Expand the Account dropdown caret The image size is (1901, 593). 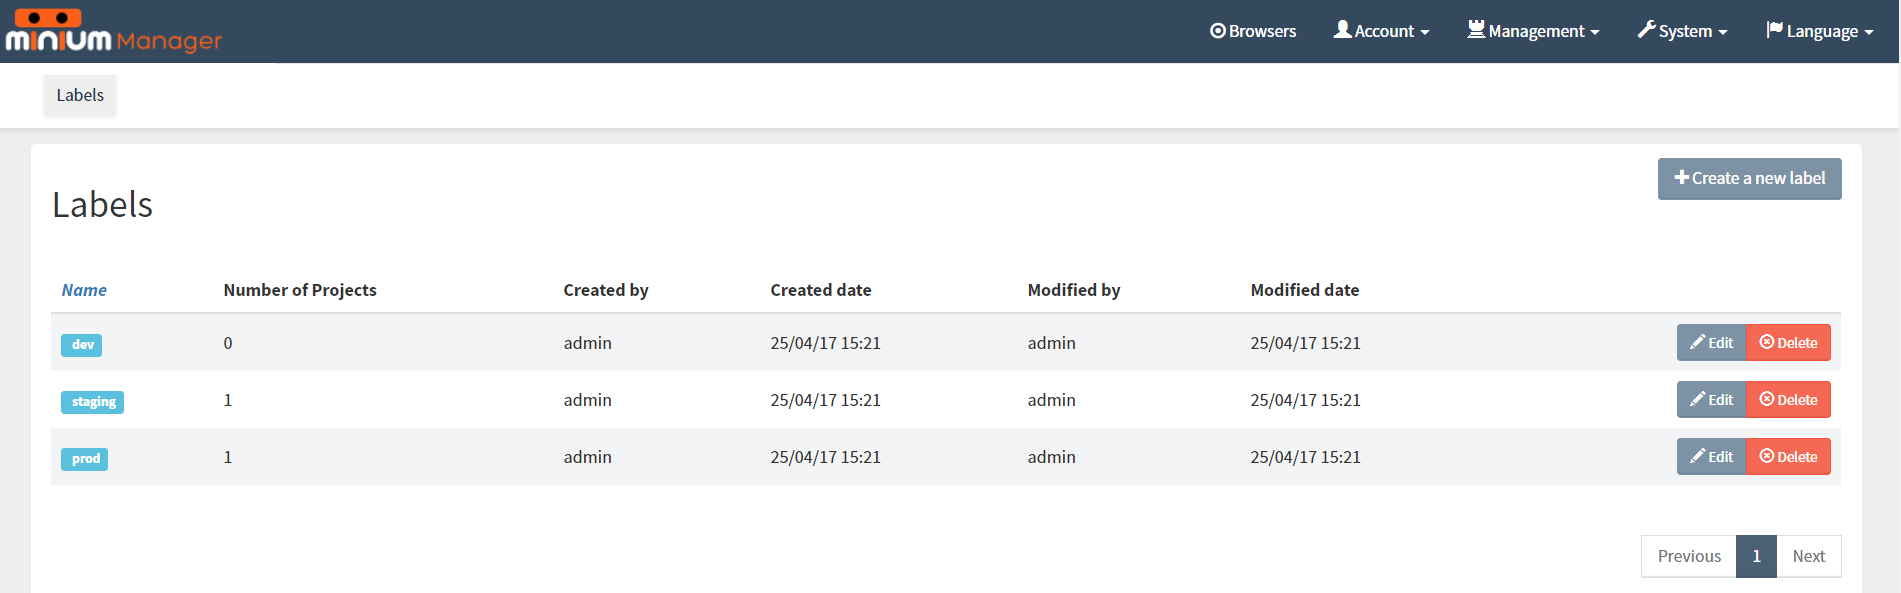1425,33
